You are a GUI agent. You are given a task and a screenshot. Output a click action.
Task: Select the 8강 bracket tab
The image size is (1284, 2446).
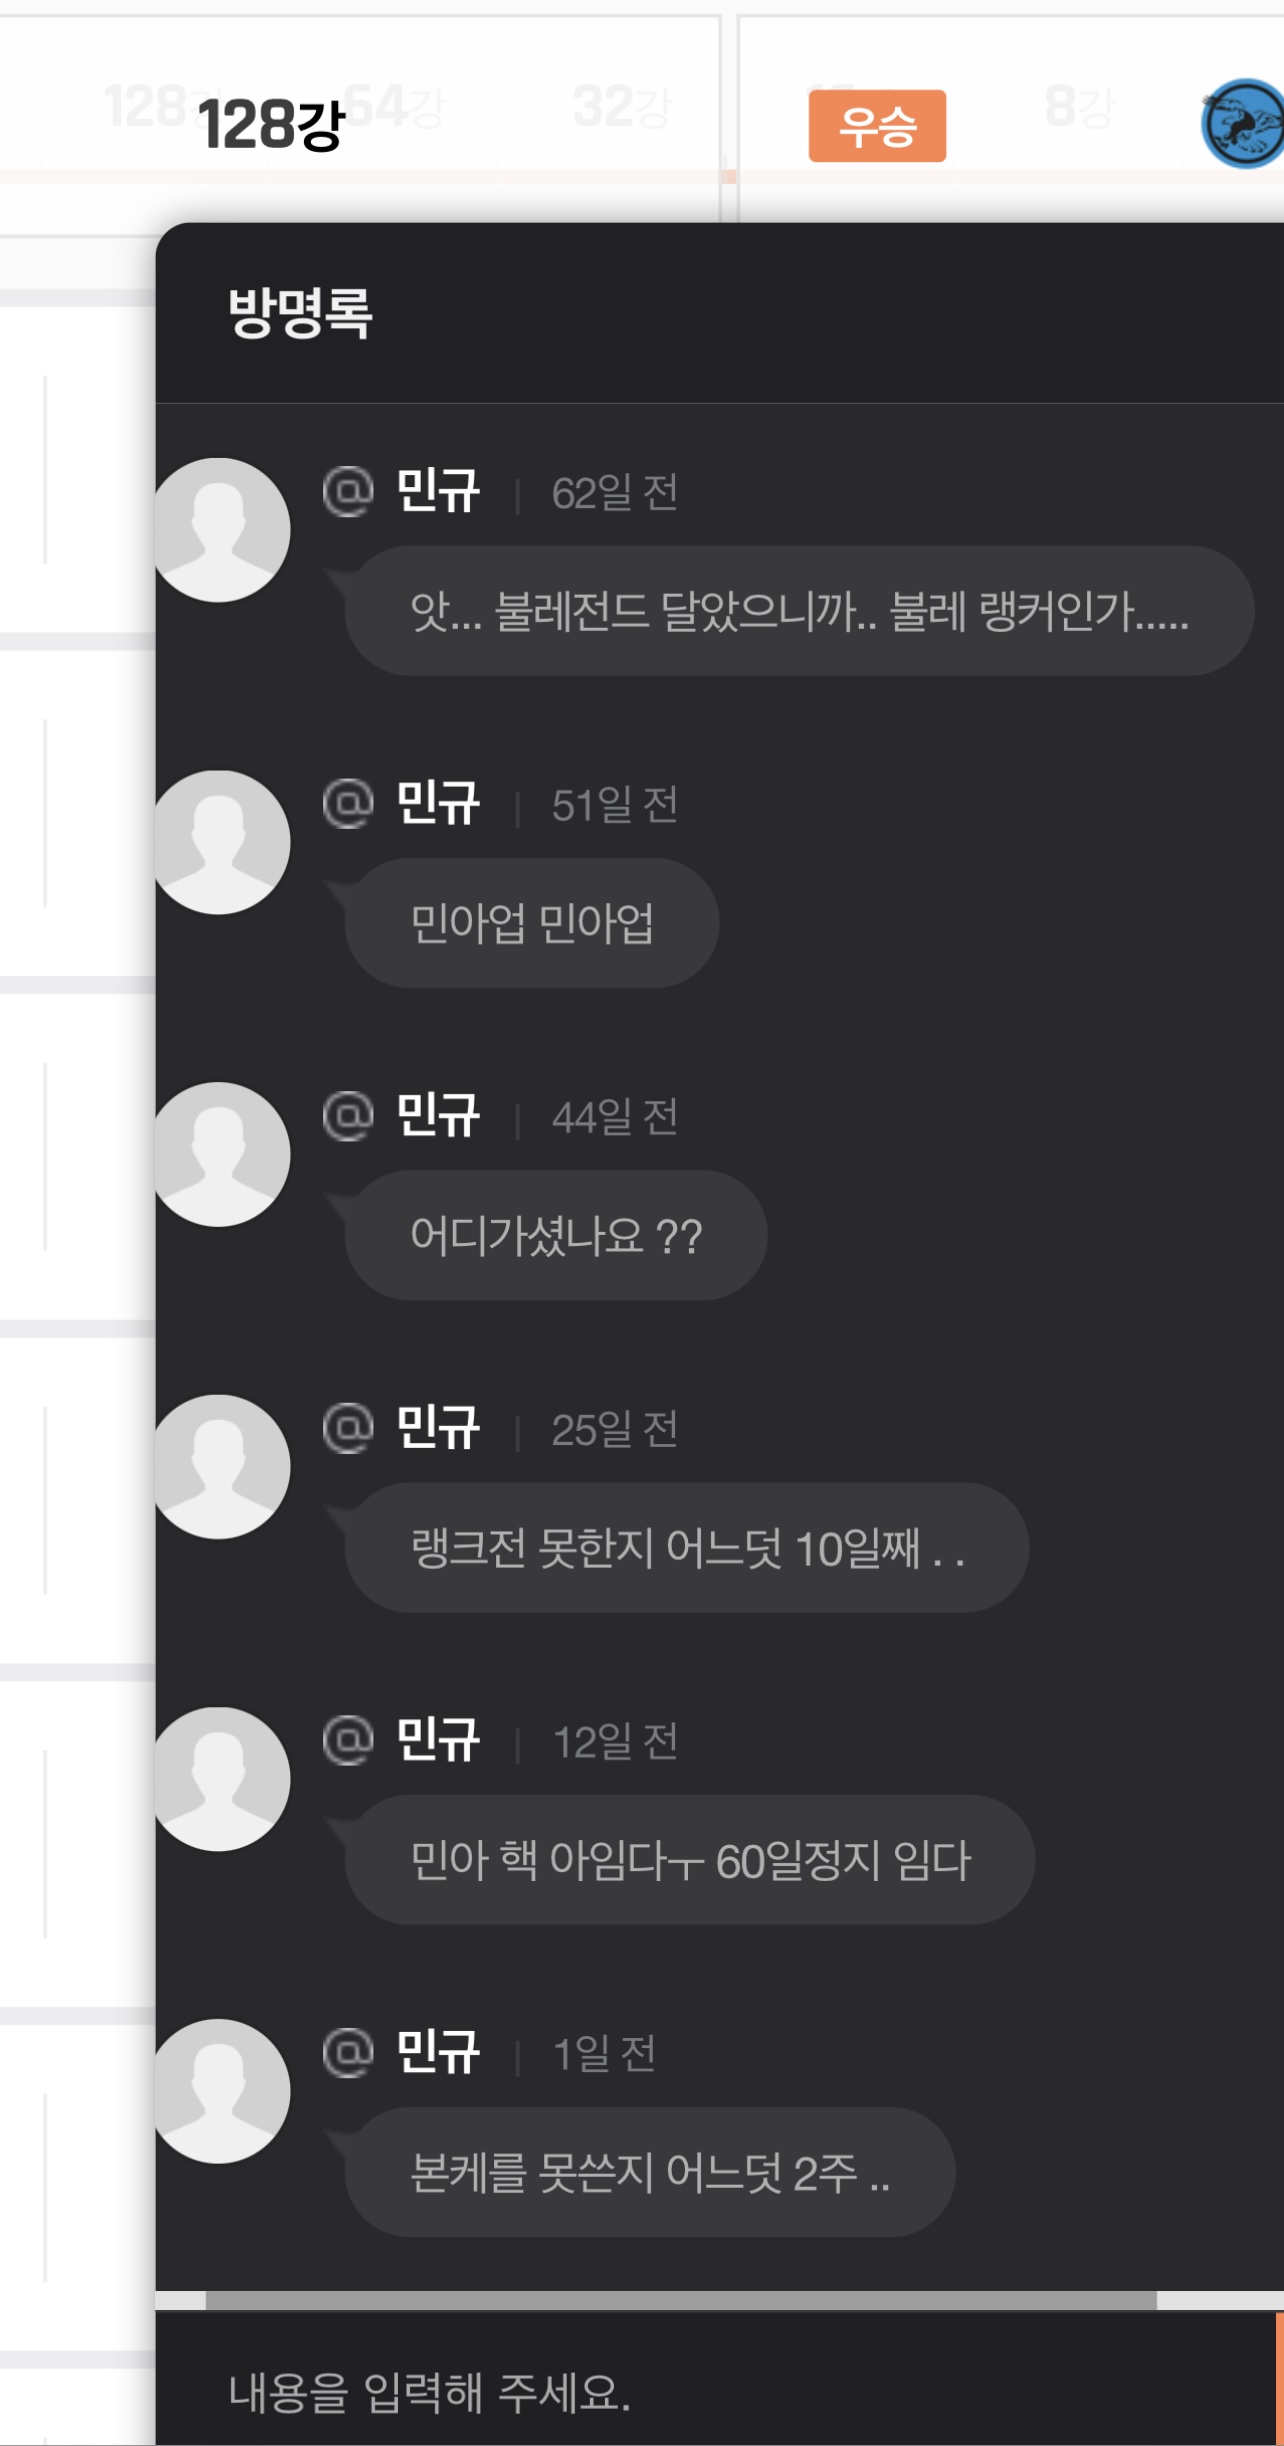1078,106
